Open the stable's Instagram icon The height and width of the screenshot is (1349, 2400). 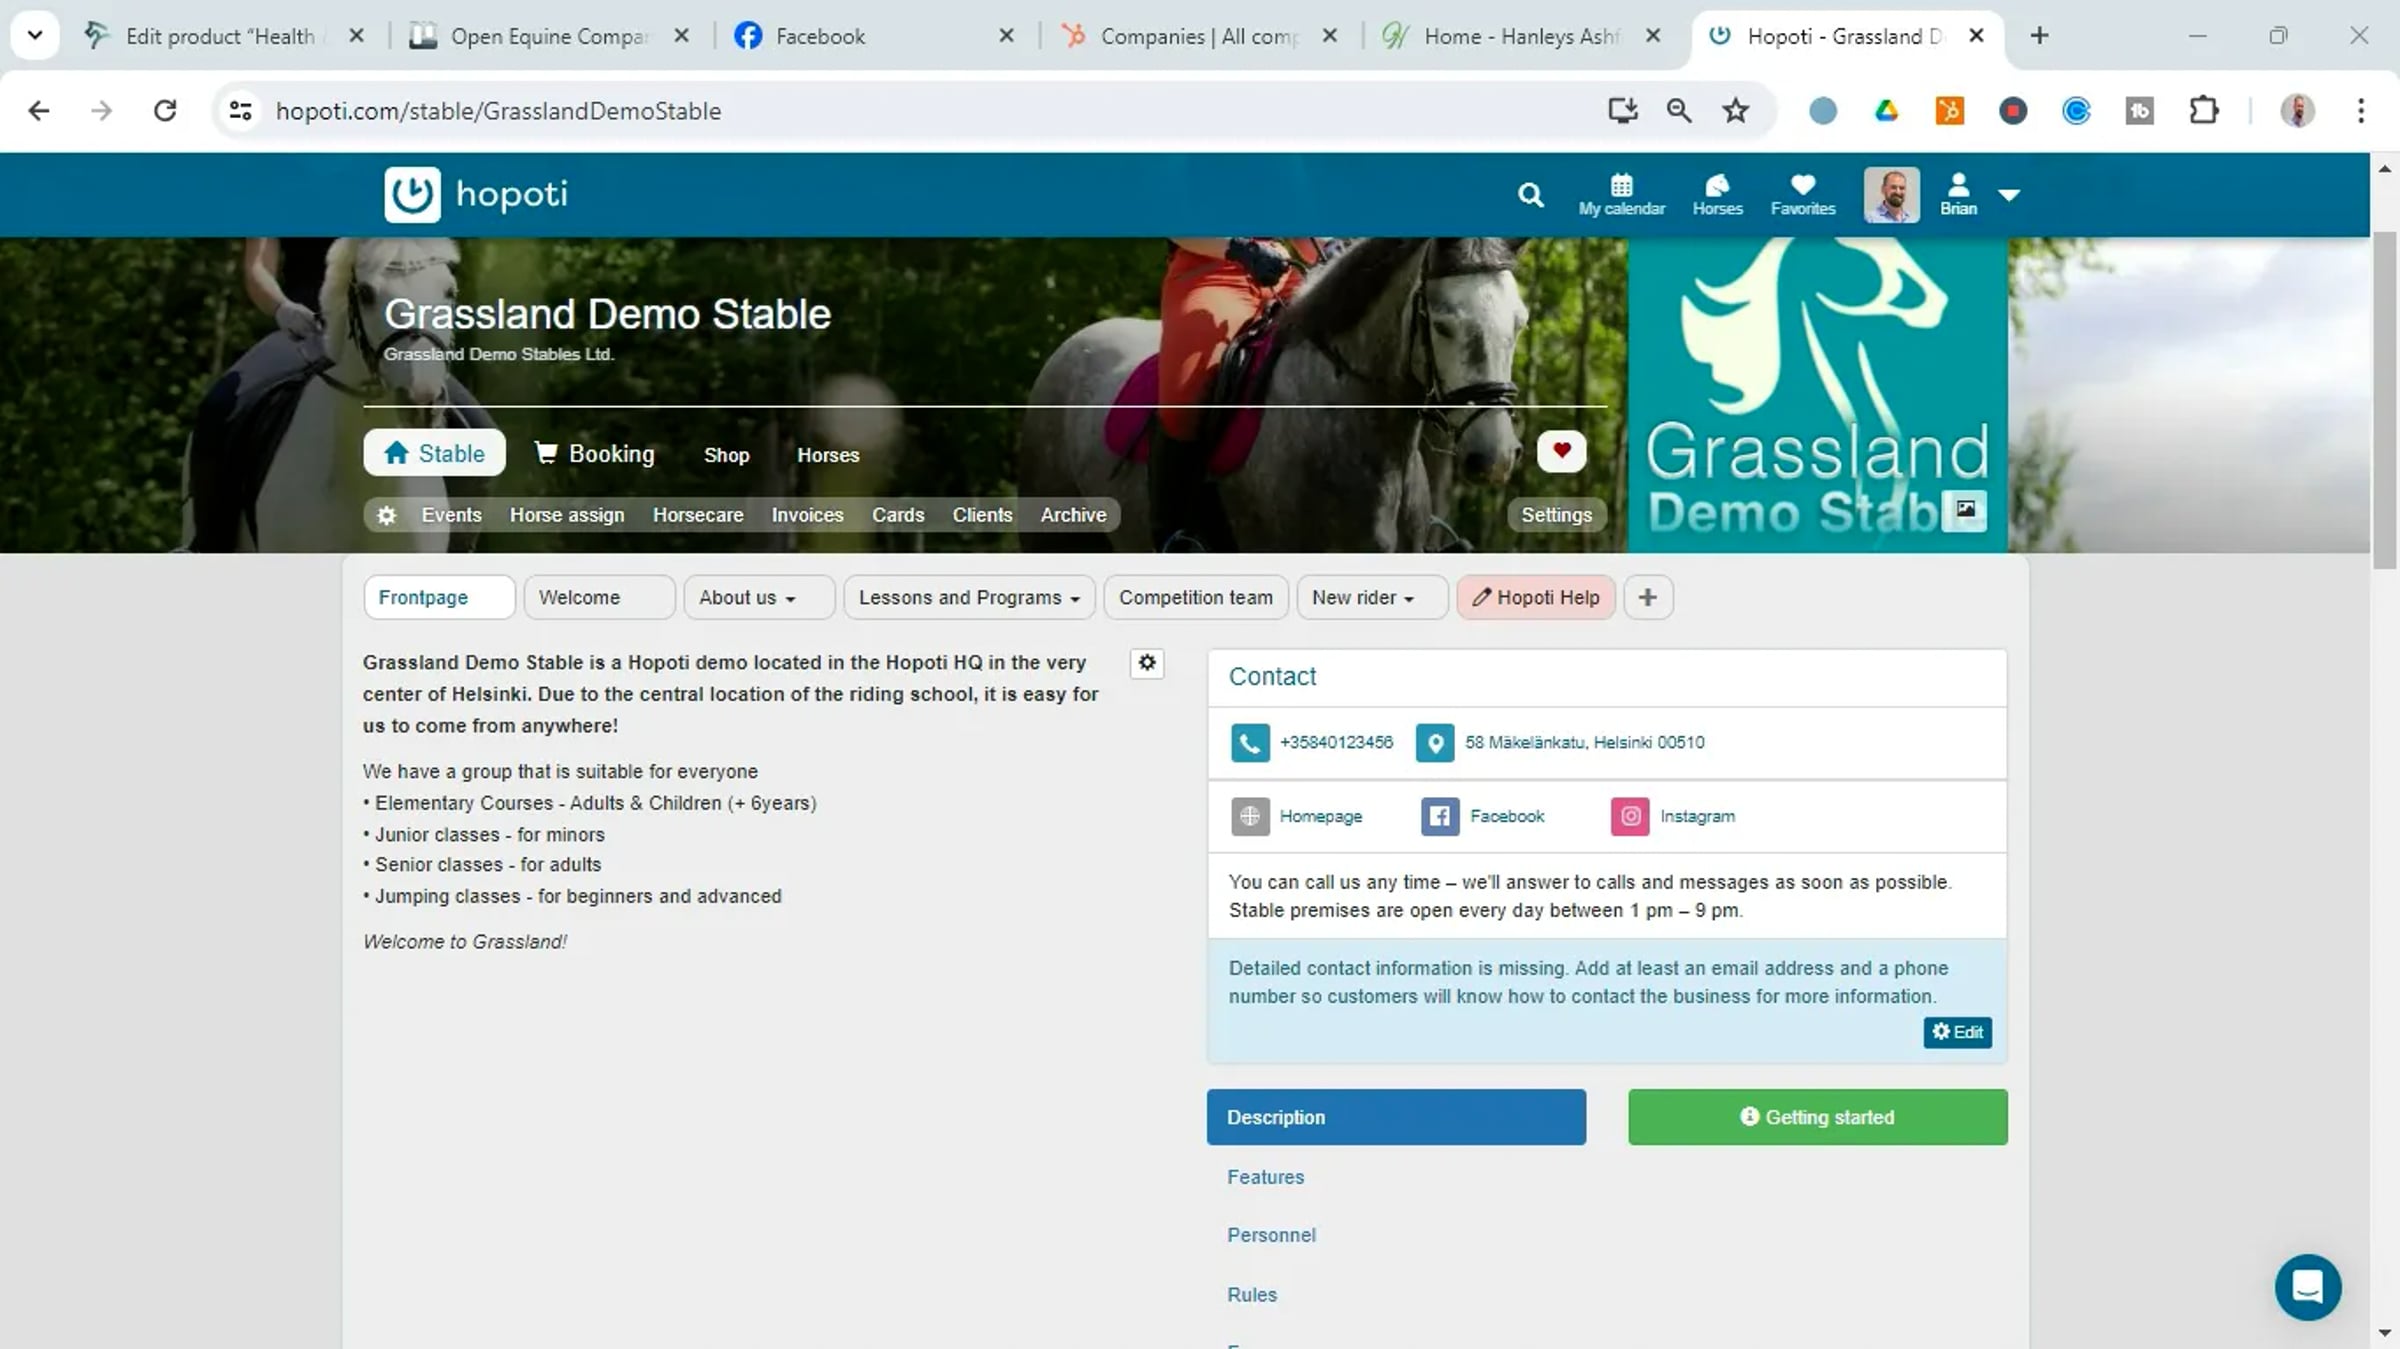click(x=1630, y=816)
